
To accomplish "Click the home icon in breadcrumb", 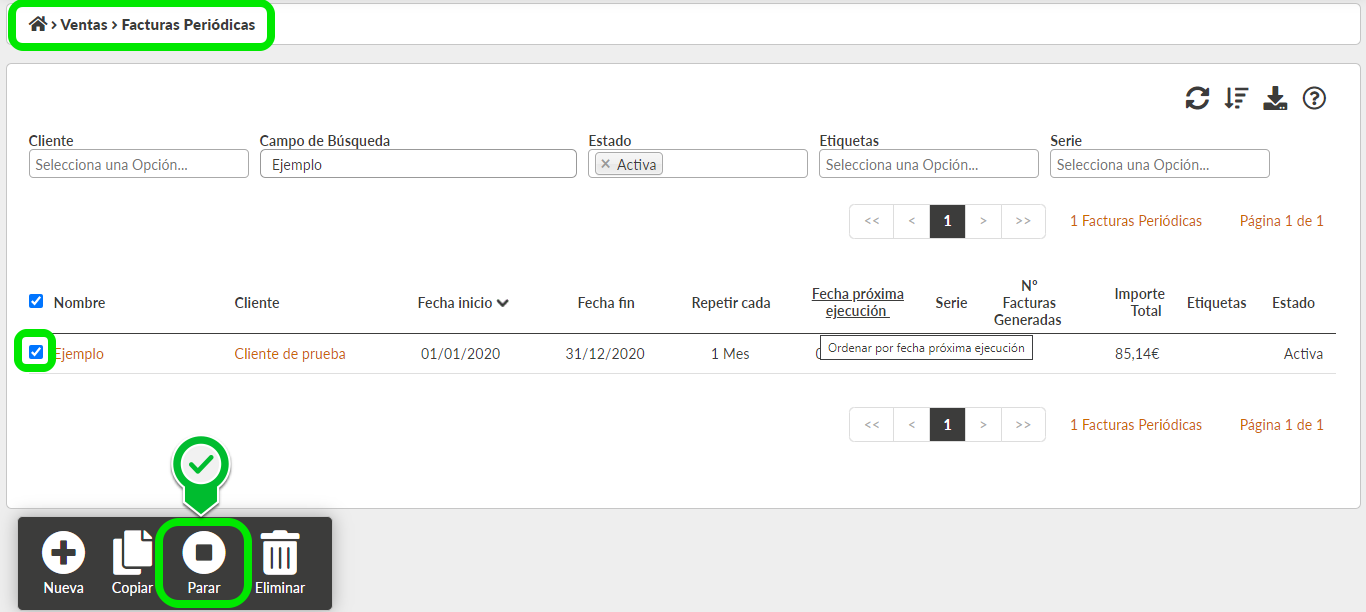I will coord(38,24).
